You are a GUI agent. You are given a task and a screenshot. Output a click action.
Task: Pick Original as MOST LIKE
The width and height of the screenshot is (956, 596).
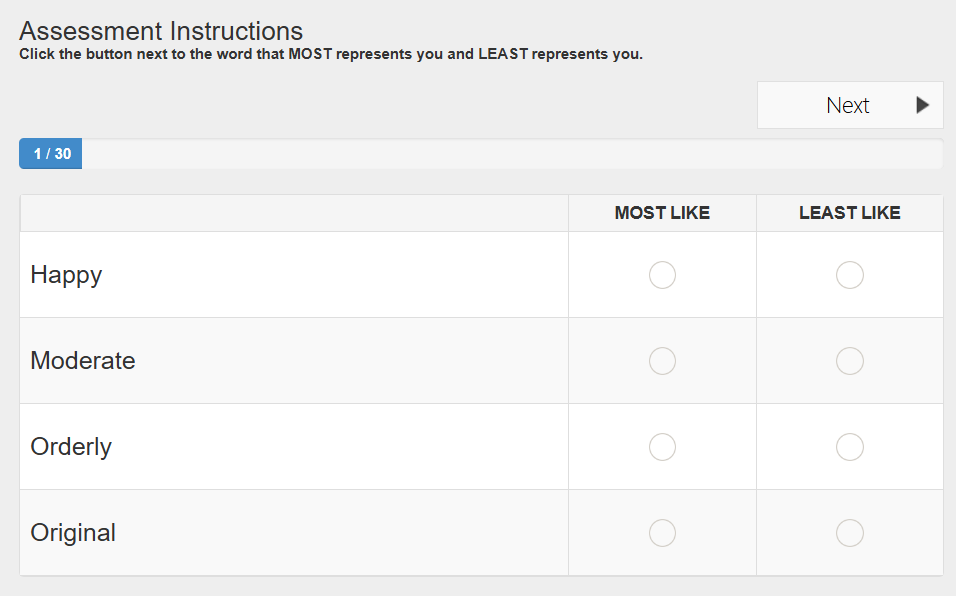[x=662, y=533]
